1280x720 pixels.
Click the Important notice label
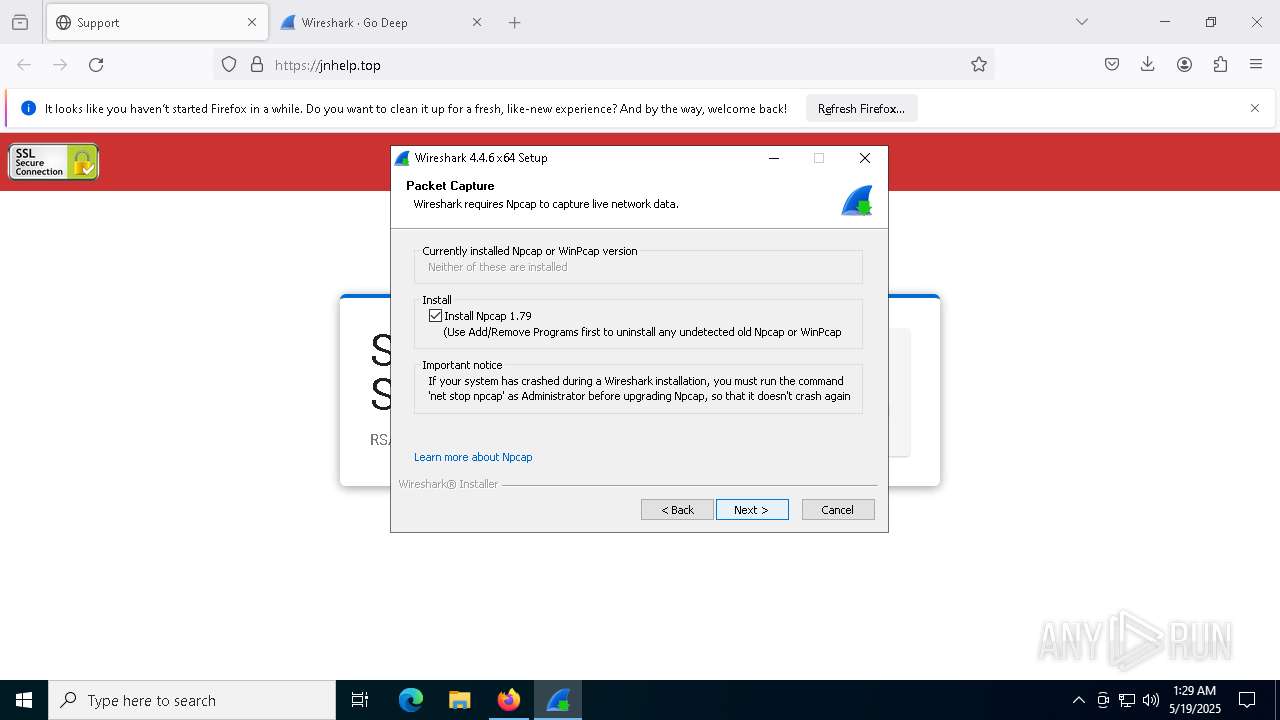[462, 365]
